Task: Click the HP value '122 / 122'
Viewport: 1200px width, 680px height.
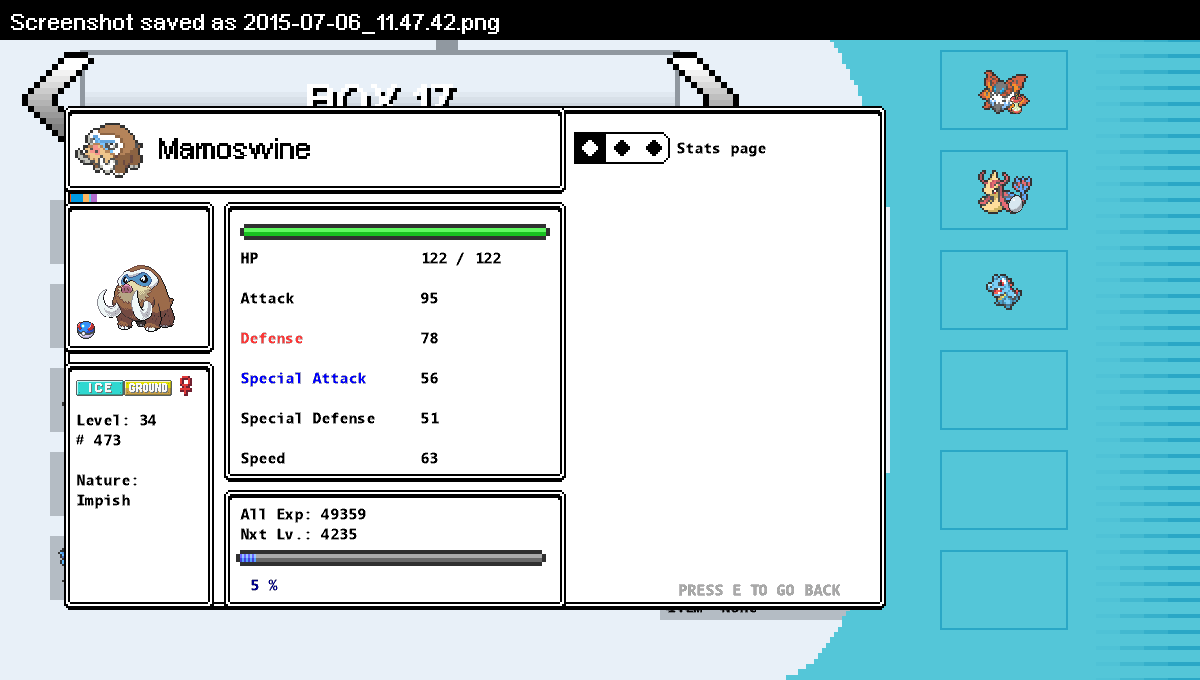Action: 461,258
